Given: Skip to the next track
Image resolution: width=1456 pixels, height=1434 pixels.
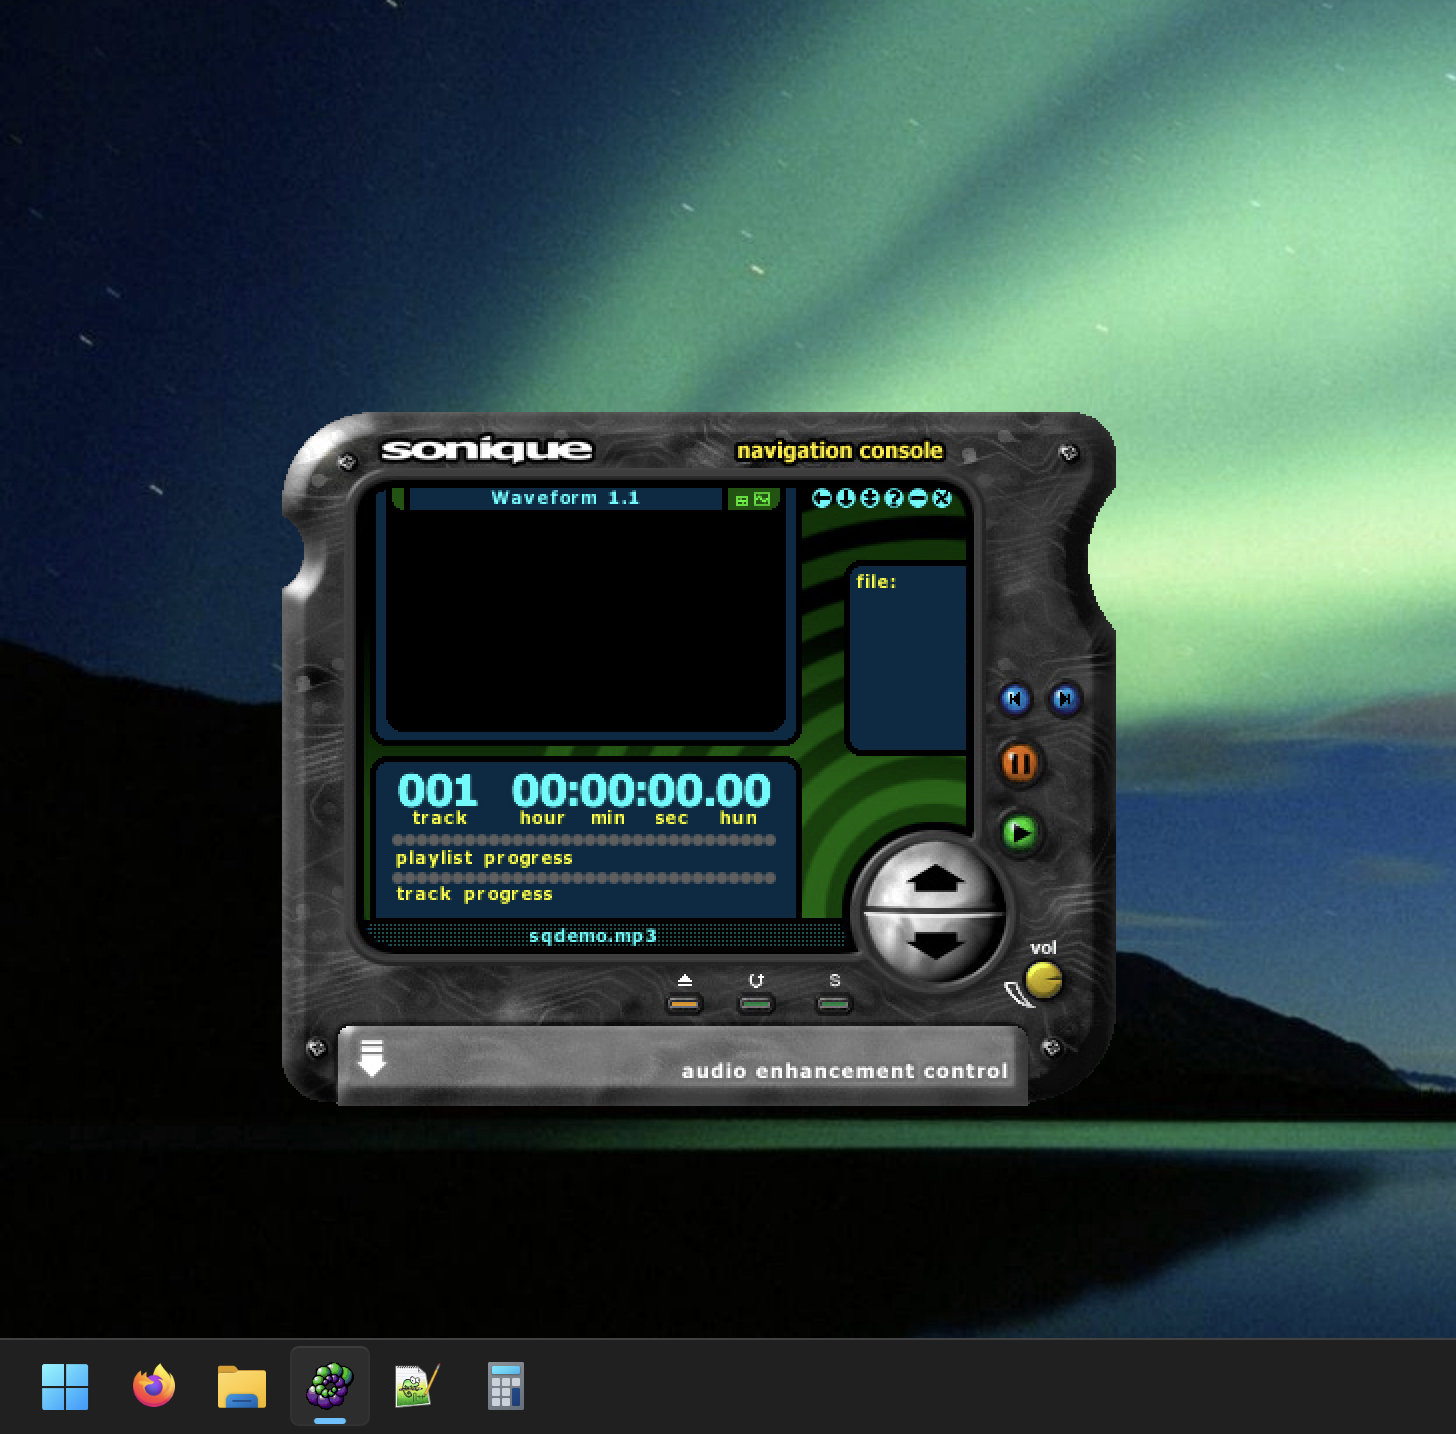Looking at the screenshot, I should pyautogui.click(x=1065, y=699).
